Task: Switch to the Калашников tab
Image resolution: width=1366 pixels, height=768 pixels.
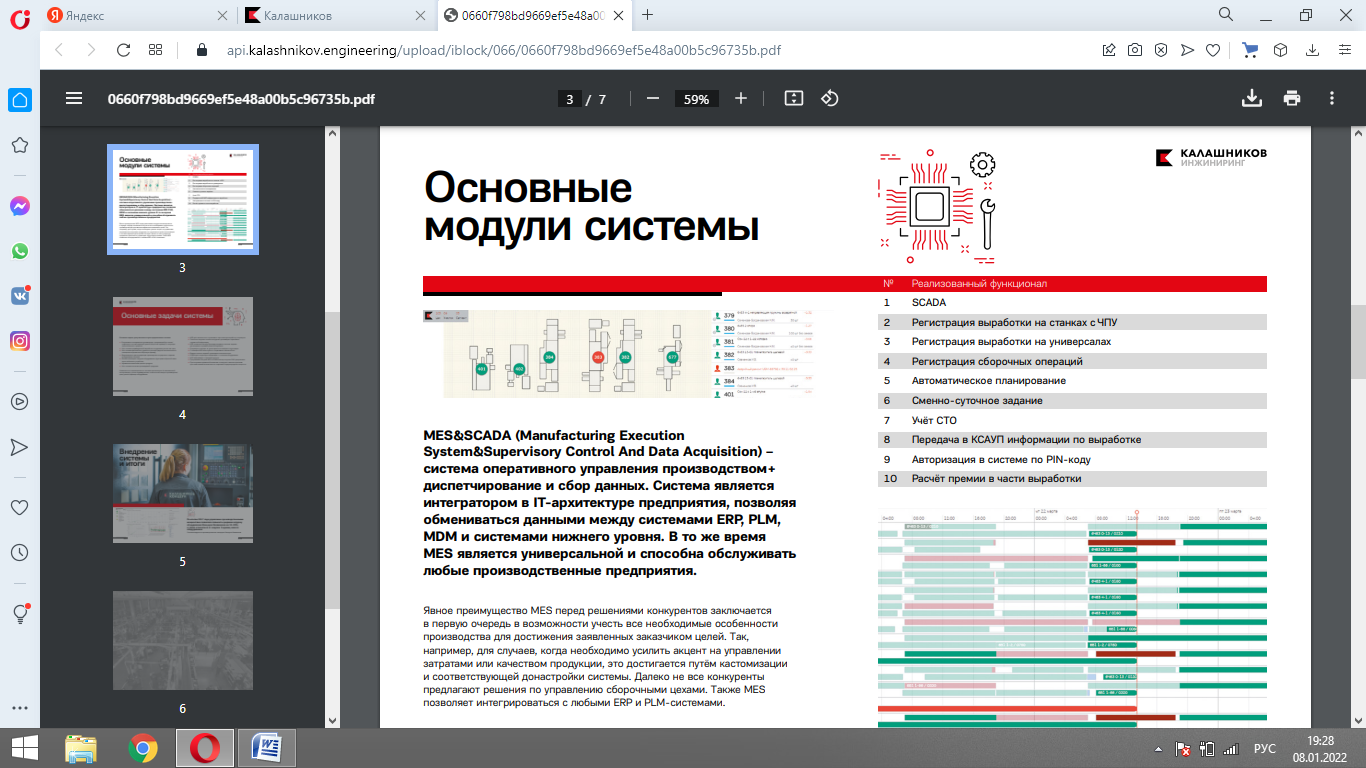Action: click(x=335, y=15)
